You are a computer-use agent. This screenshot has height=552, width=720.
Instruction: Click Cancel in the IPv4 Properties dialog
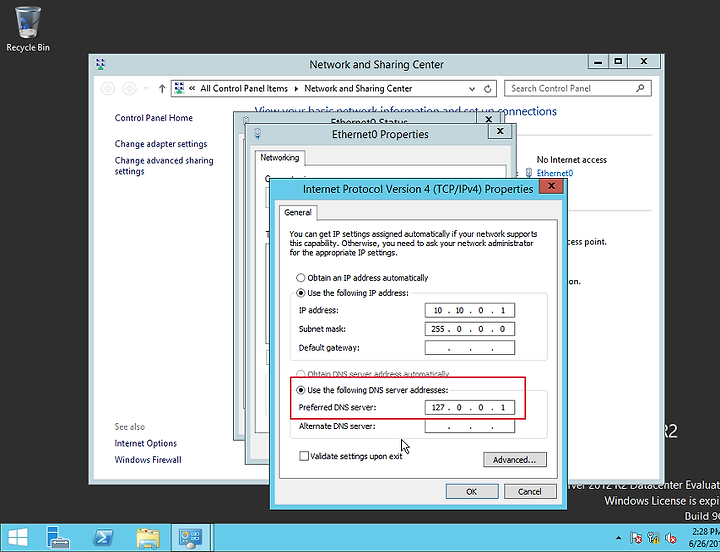(x=530, y=491)
